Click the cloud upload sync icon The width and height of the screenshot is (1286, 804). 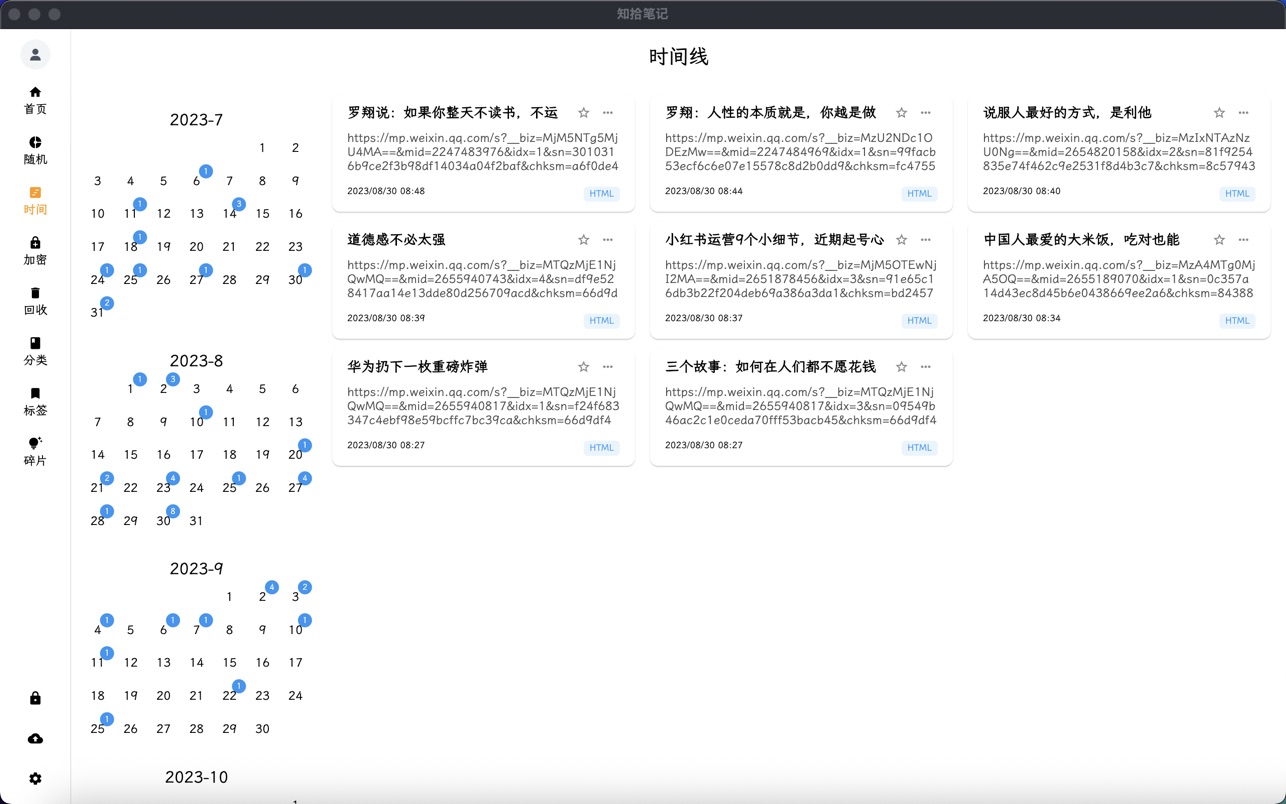tap(35, 738)
